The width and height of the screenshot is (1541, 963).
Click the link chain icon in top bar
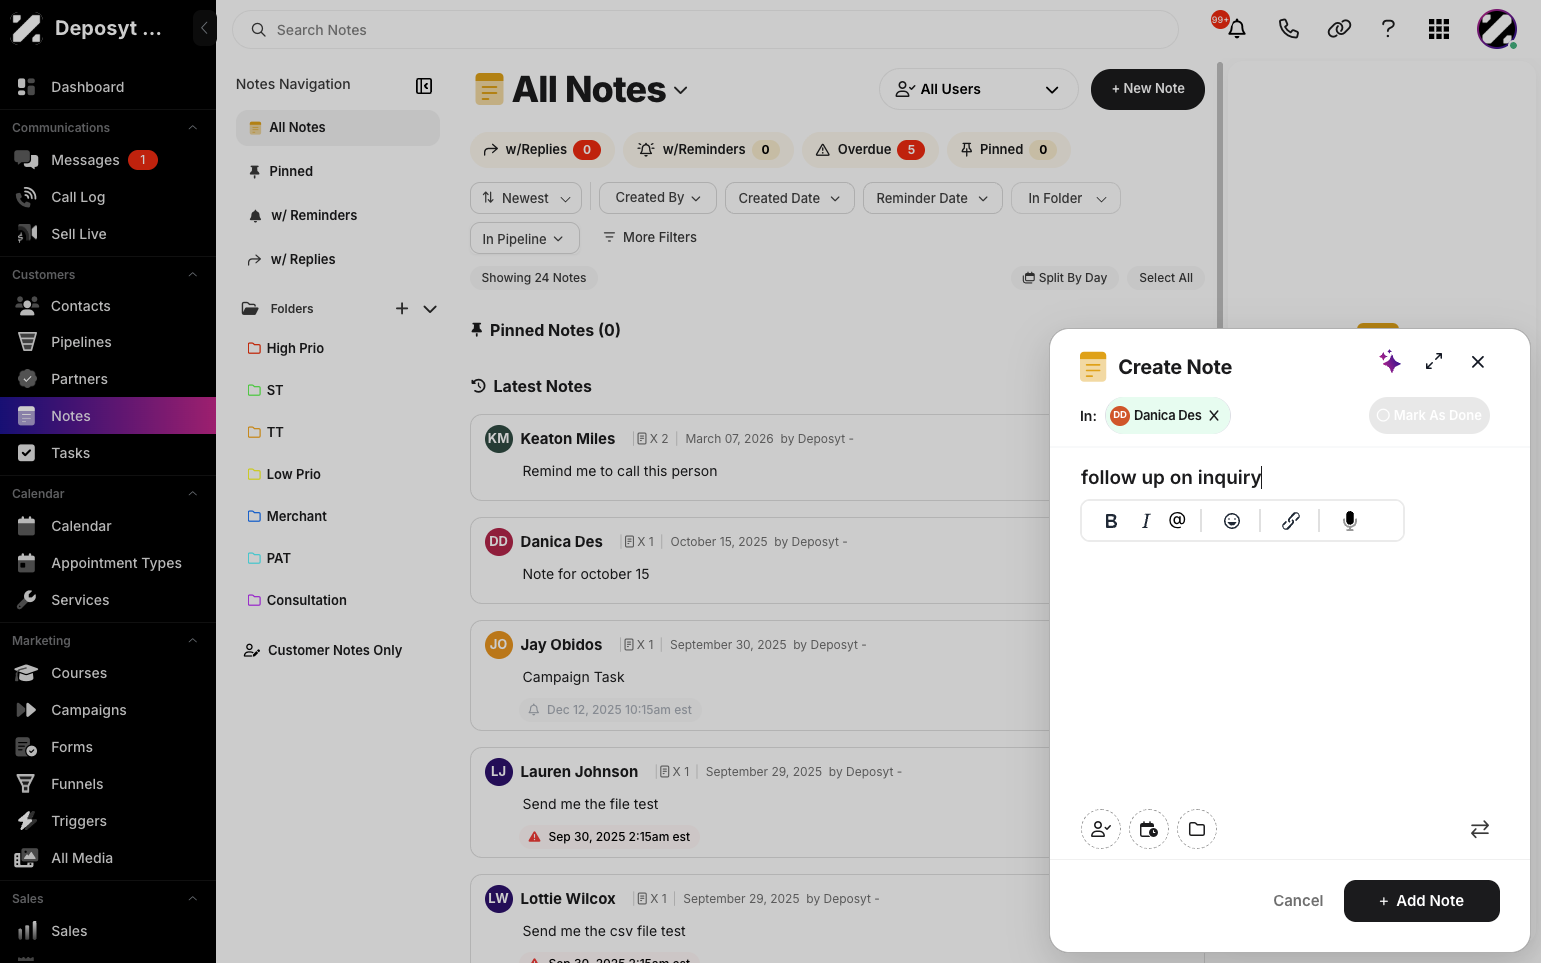coord(1339,29)
